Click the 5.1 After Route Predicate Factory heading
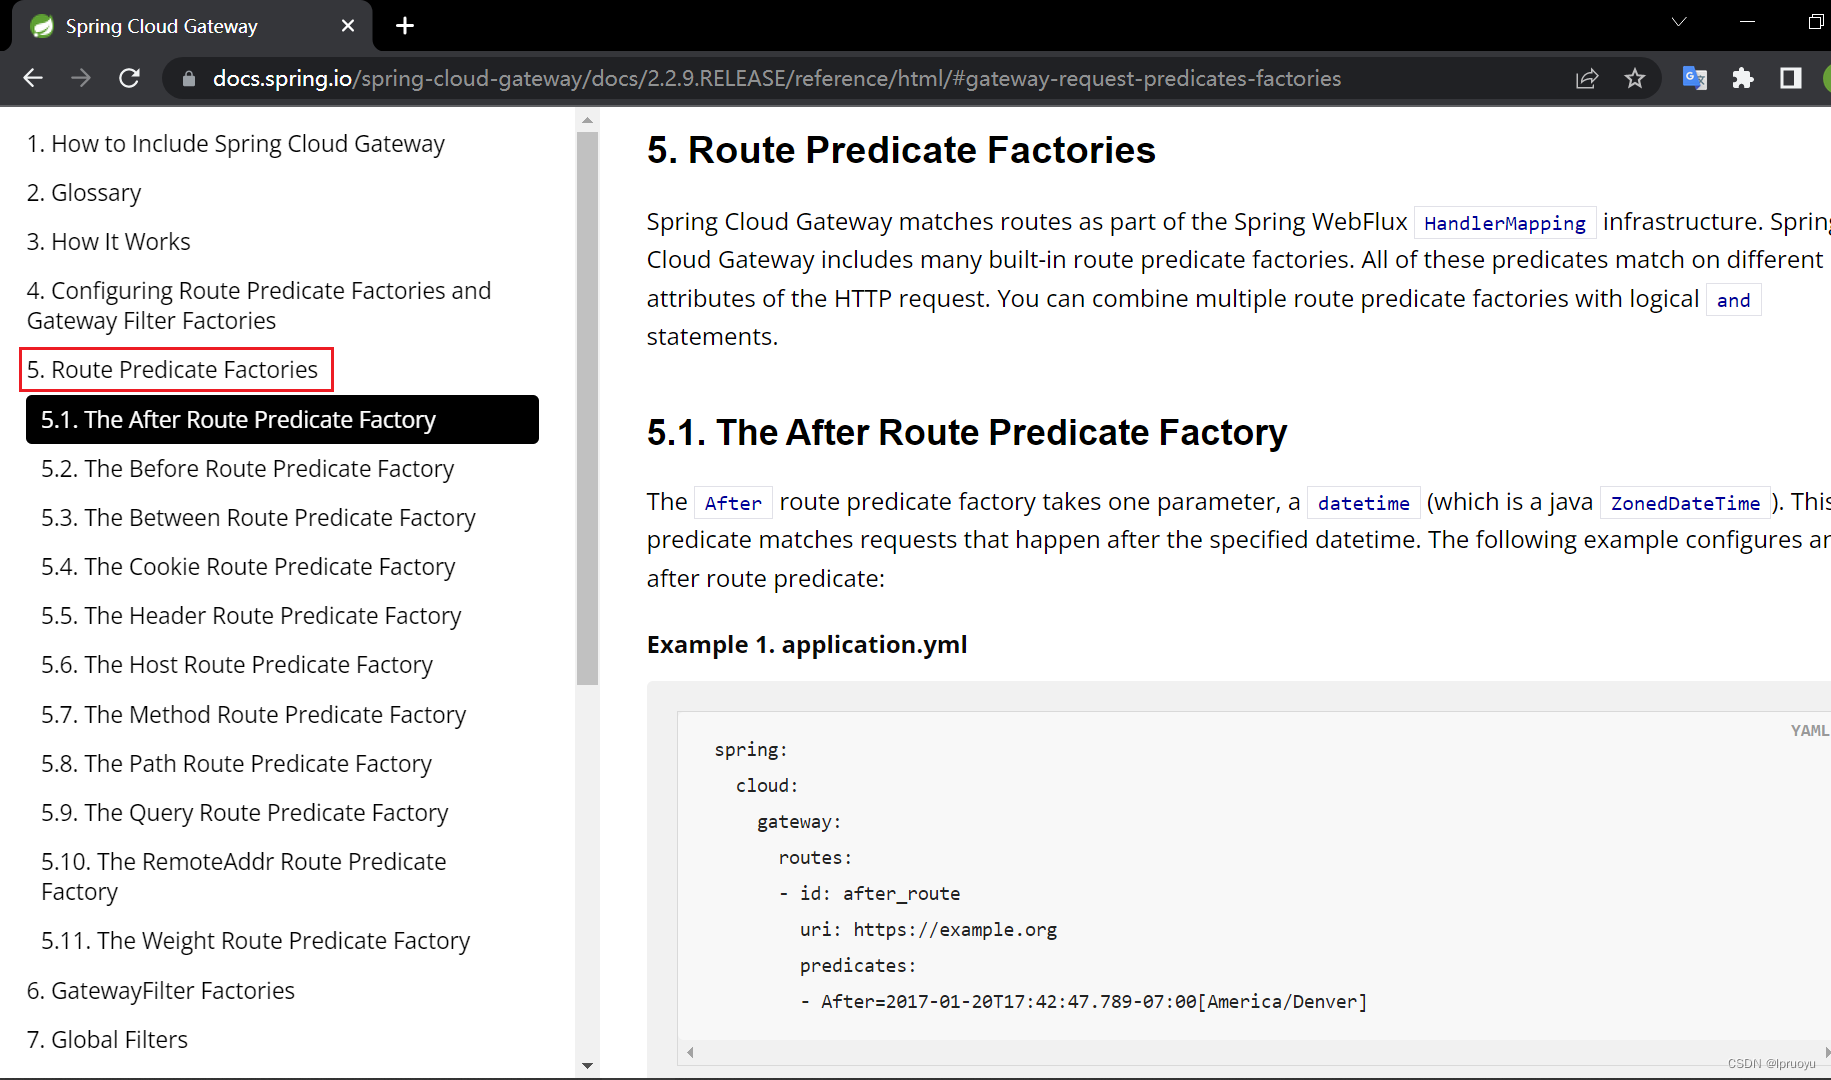 (967, 433)
